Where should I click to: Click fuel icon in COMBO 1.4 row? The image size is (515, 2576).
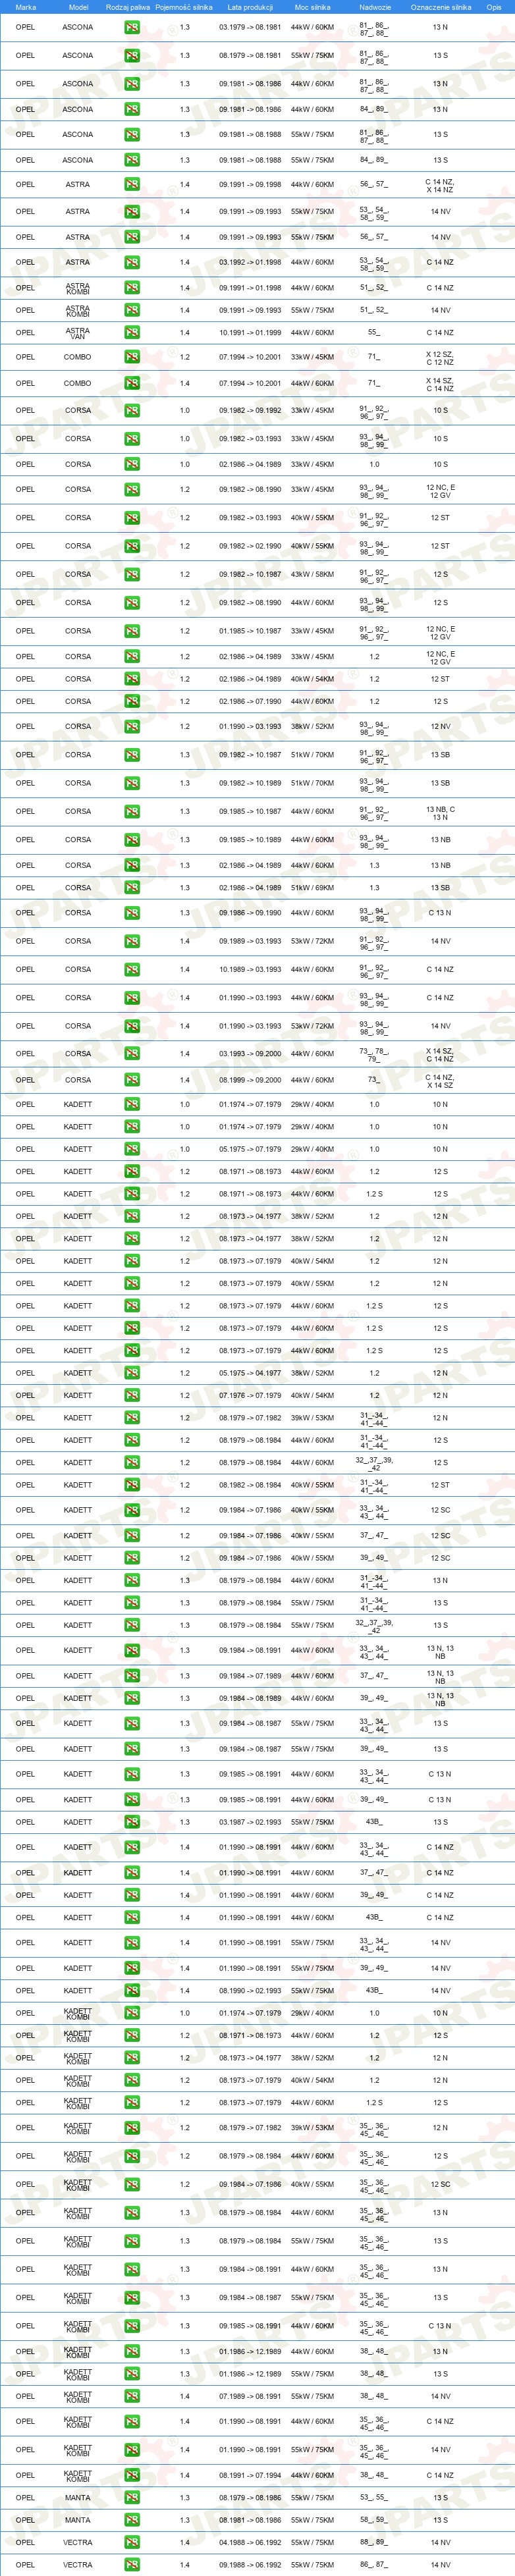click(132, 383)
